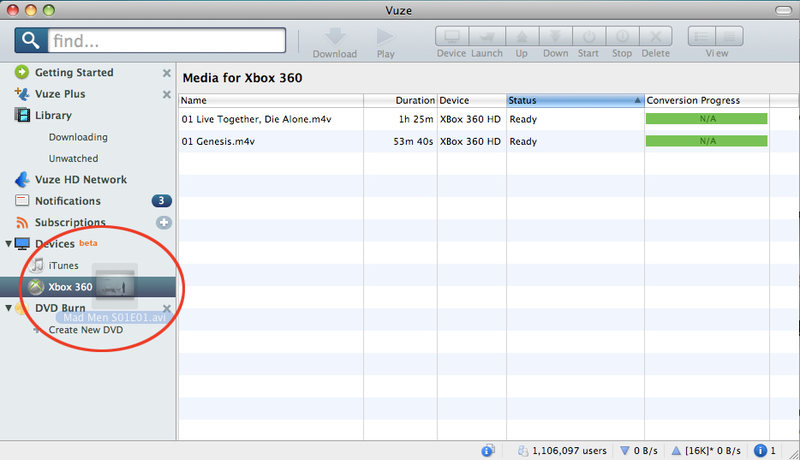Open Vuze HD Network
Image resolution: width=800 pixels, height=460 pixels.
tap(81, 180)
